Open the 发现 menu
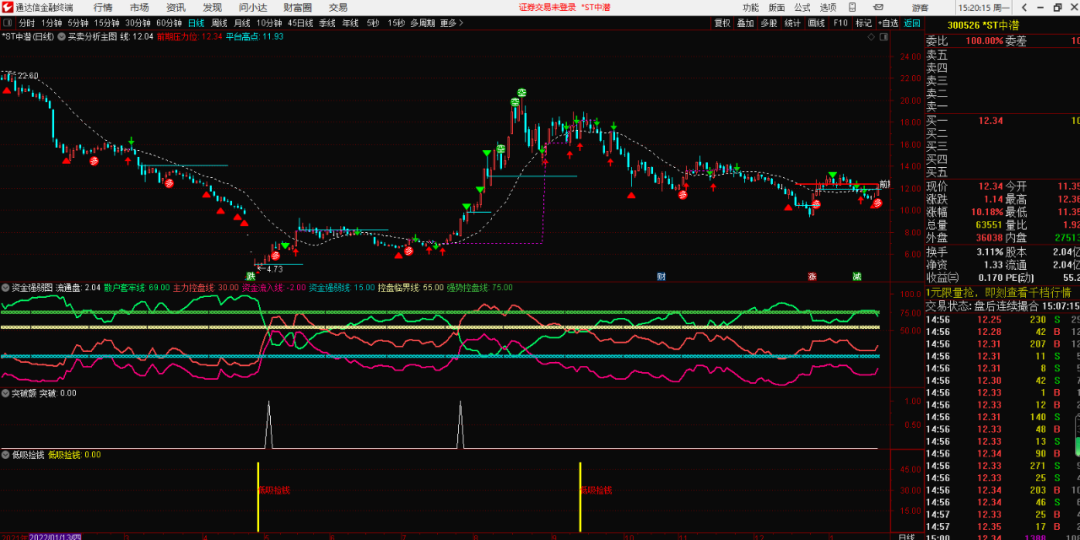Viewport: 1080px width, 540px height. tap(212, 7)
